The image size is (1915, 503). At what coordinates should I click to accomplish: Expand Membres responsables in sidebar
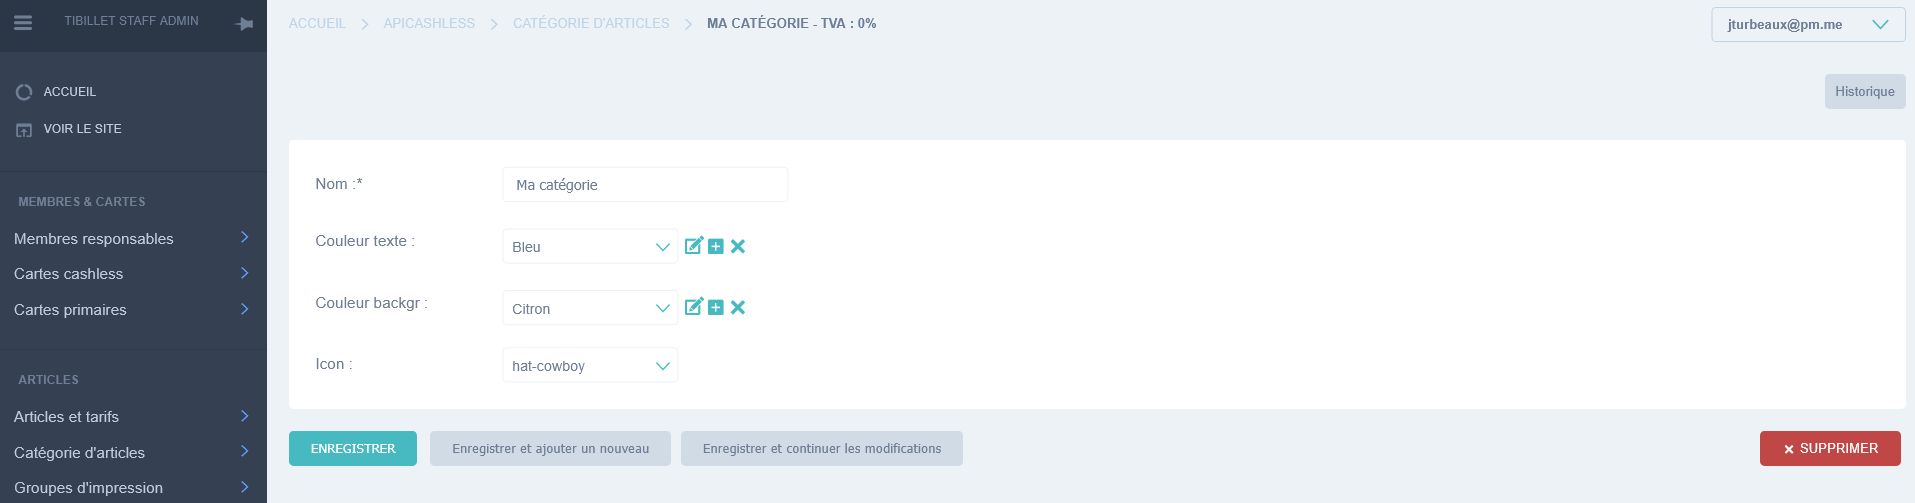tap(132, 238)
